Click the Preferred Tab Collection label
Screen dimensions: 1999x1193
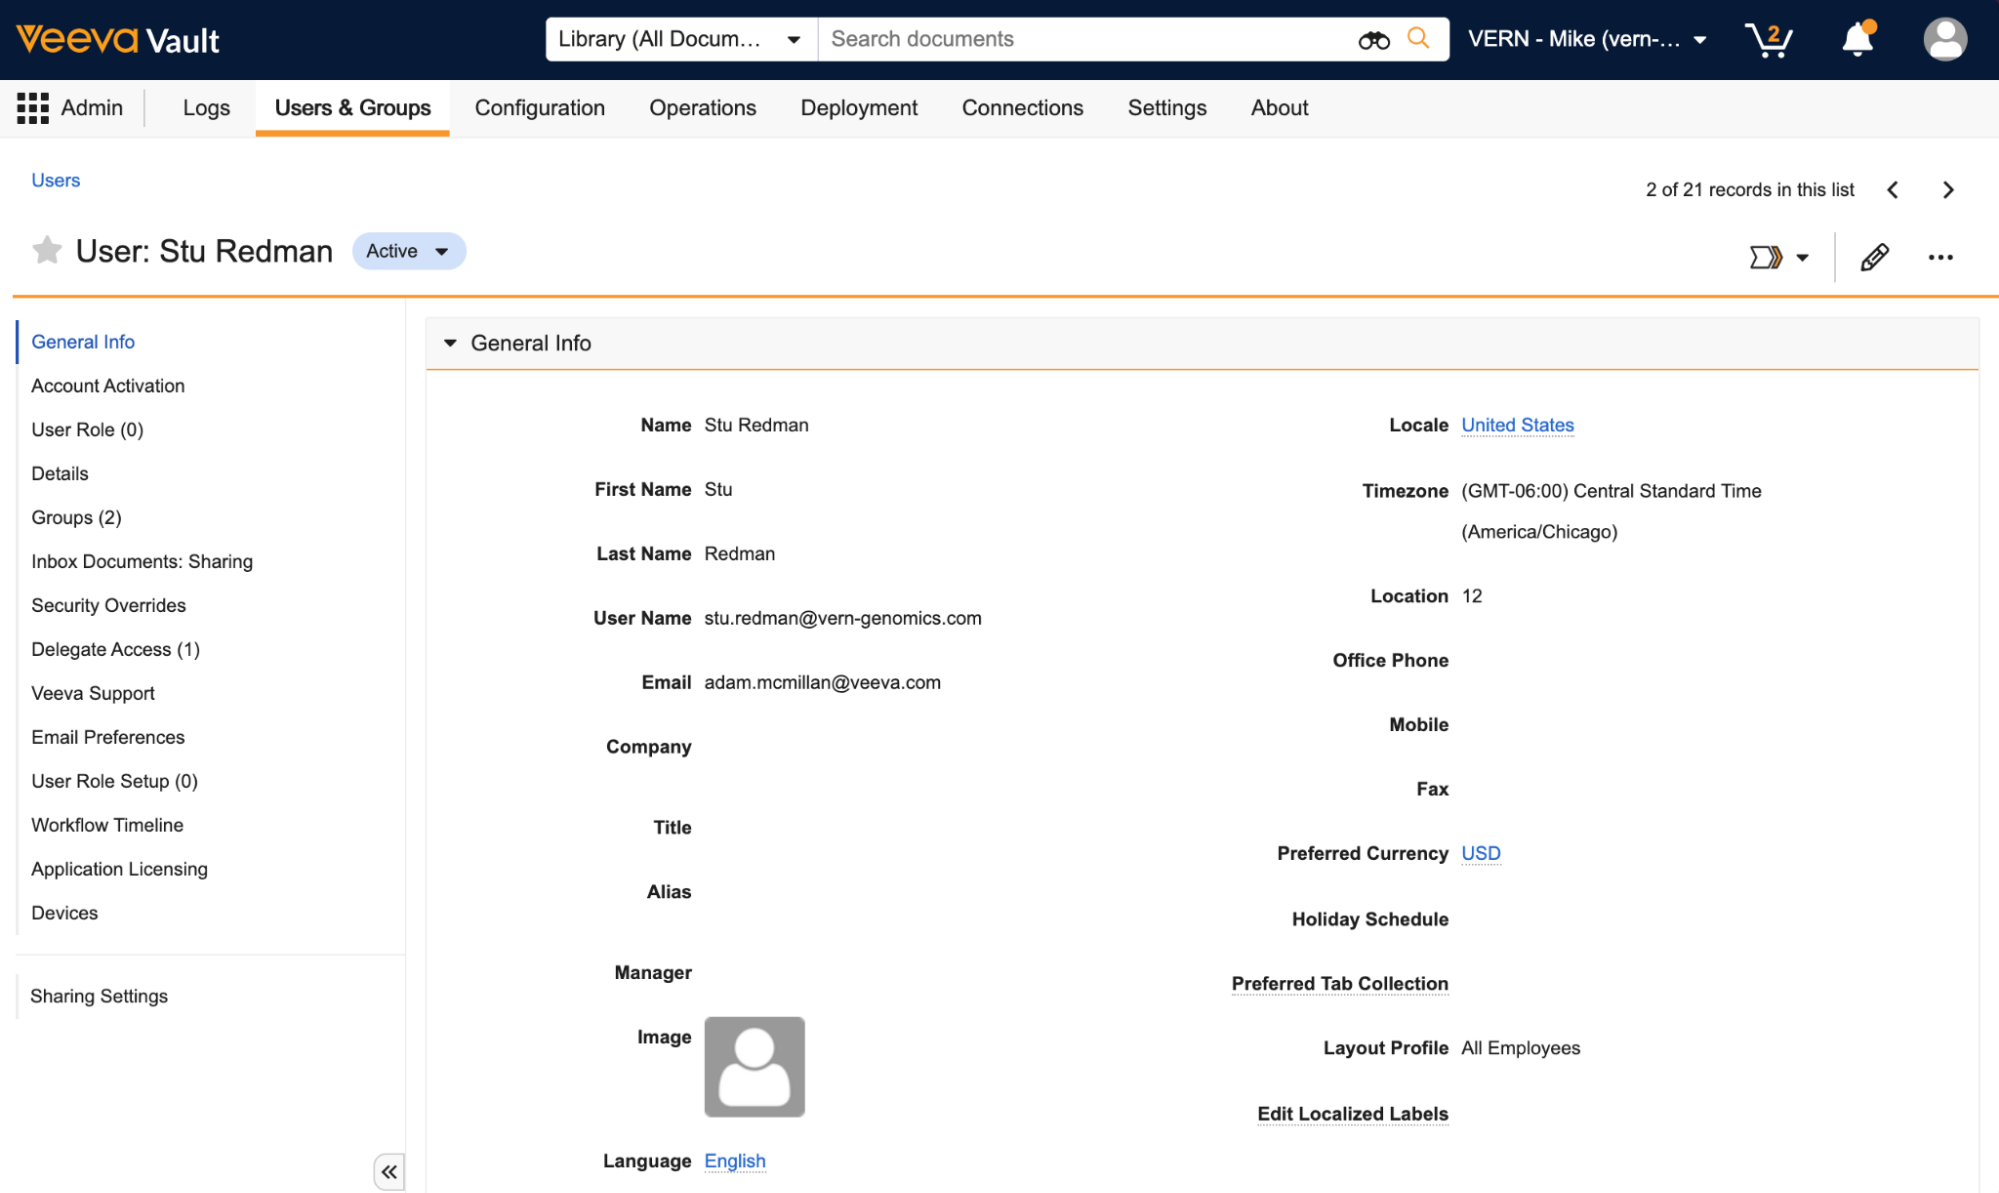tap(1339, 984)
